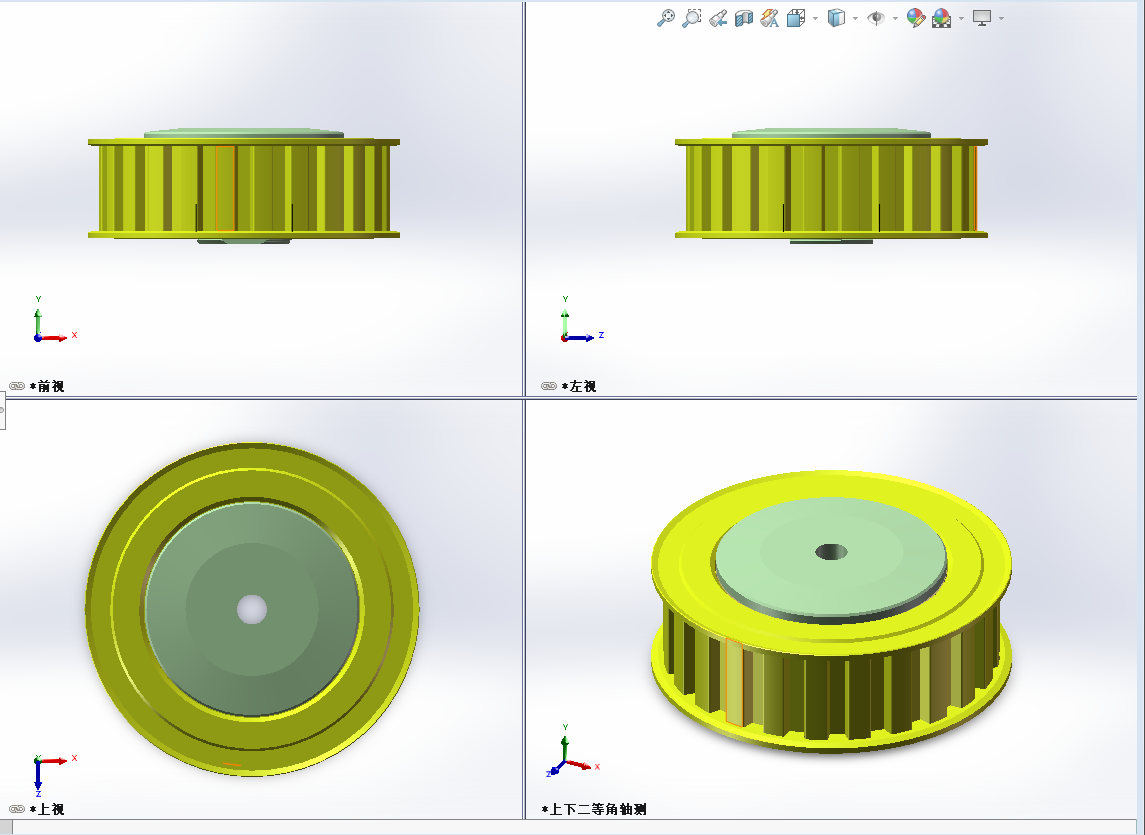The width and height of the screenshot is (1145, 835).
Task: Select the orange highlighted tooth in isometric view
Action: 734,682
